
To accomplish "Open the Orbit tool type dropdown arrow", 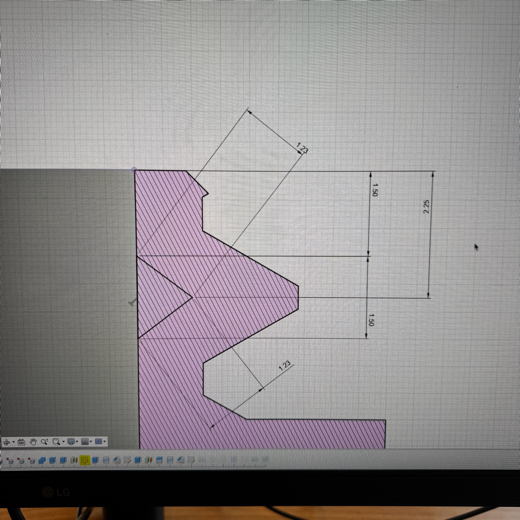I will click(x=13, y=442).
